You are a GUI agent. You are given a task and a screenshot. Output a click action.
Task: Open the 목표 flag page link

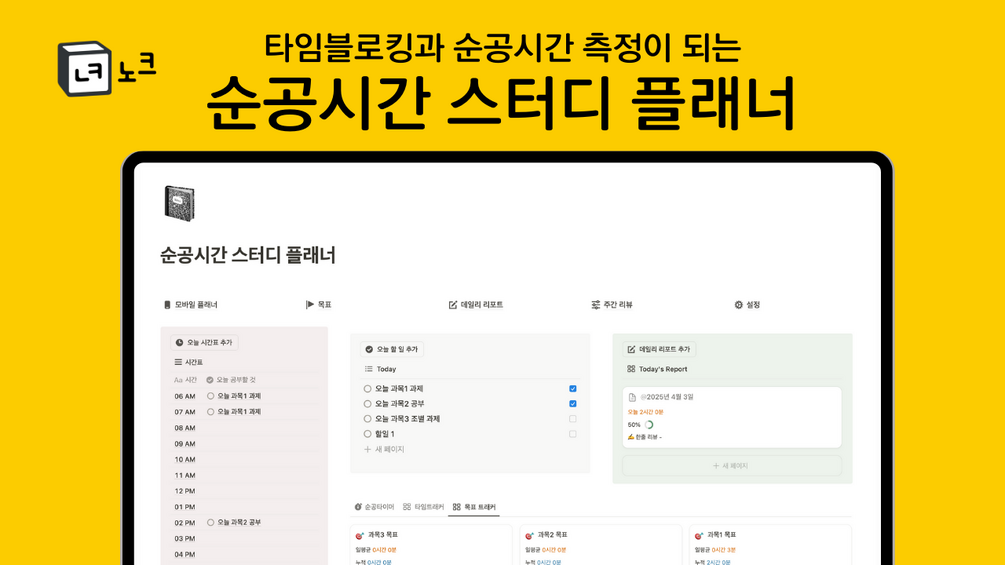(x=319, y=305)
